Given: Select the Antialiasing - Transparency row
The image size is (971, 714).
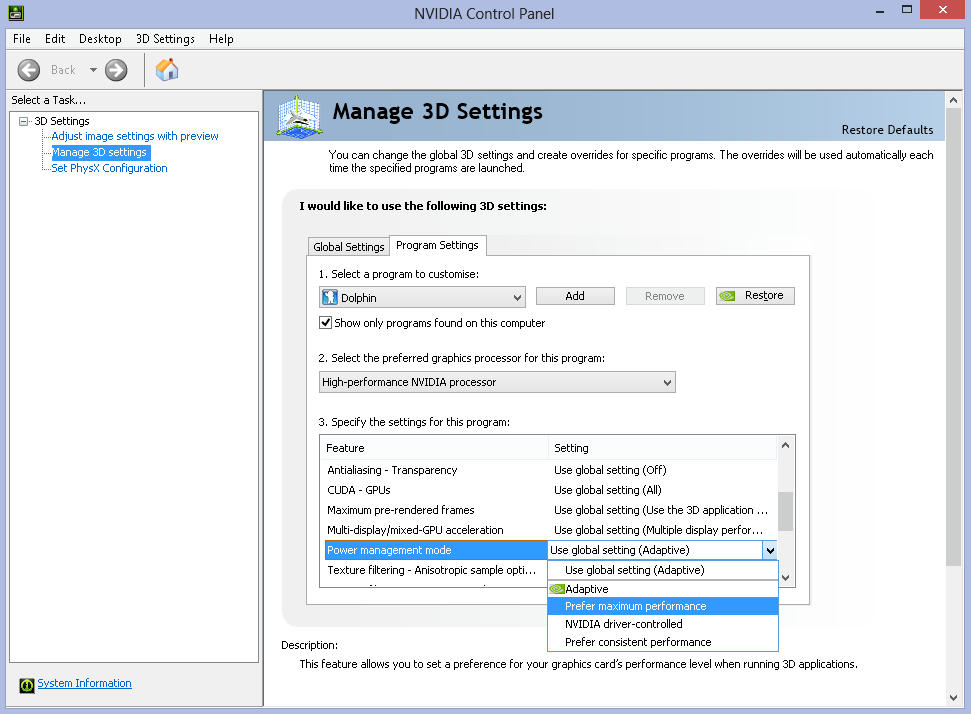Looking at the screenshot, I should coord(548,470).
